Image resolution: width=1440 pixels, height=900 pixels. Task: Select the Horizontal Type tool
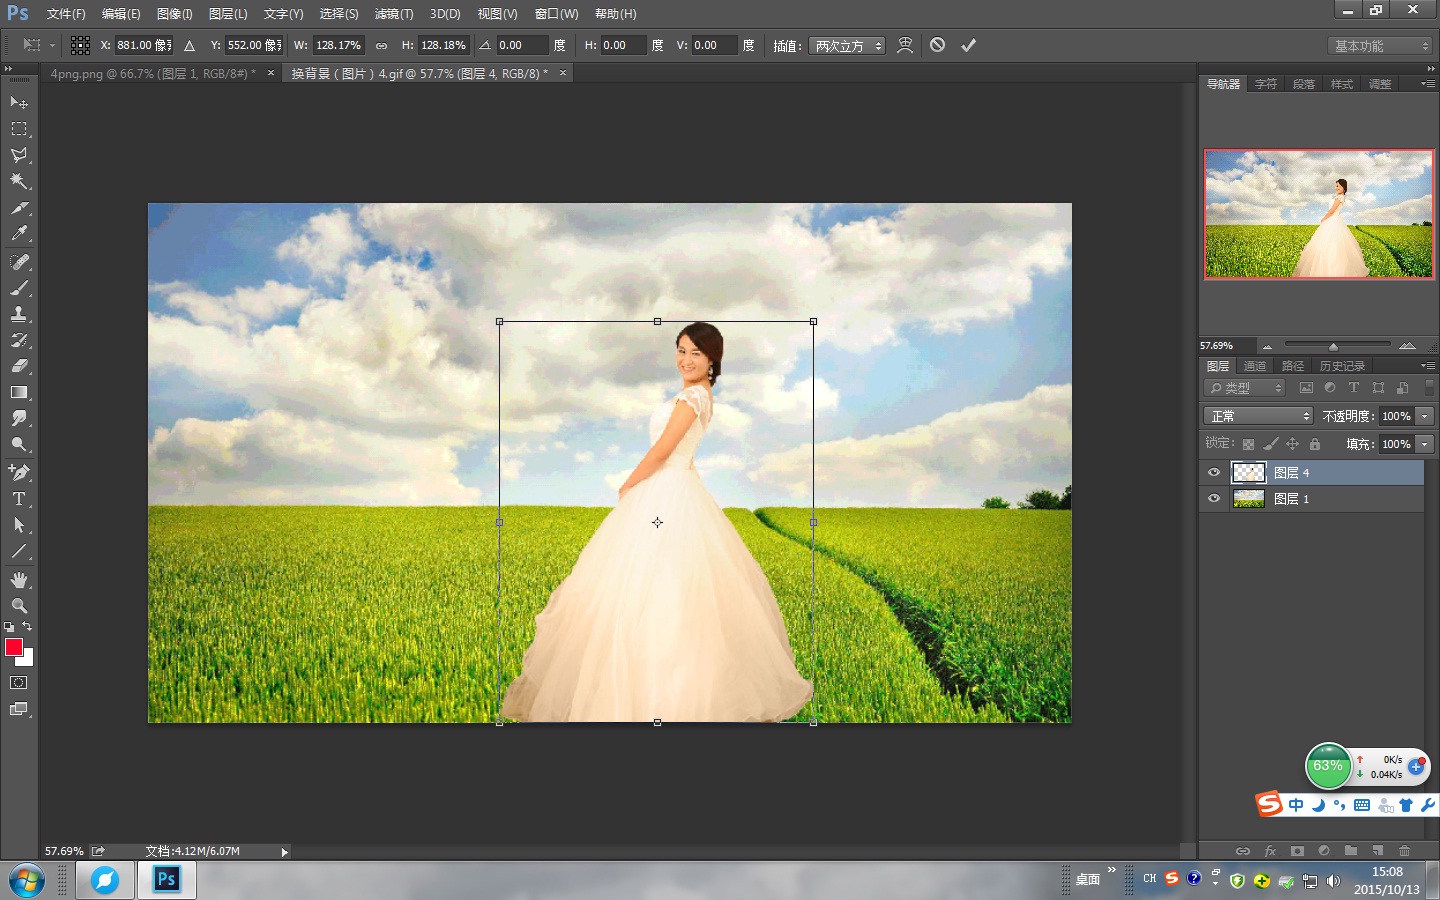point(19,499)
